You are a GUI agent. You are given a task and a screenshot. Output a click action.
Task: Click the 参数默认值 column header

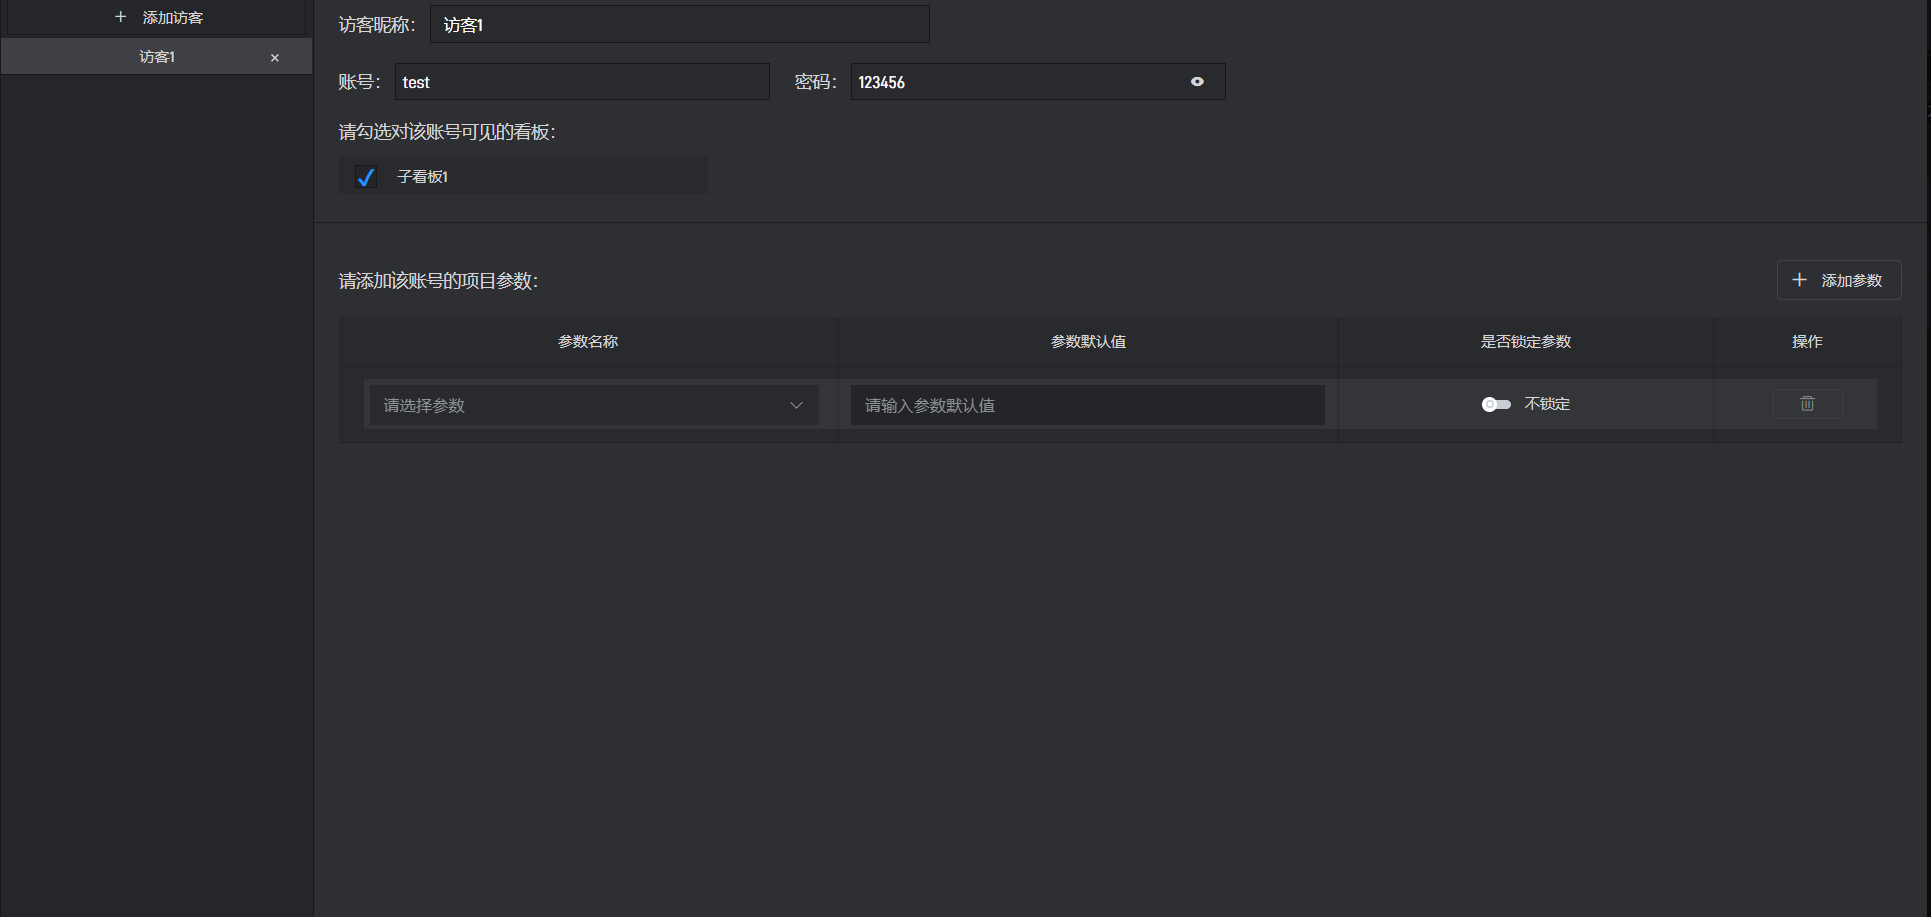coord(1088,342)
